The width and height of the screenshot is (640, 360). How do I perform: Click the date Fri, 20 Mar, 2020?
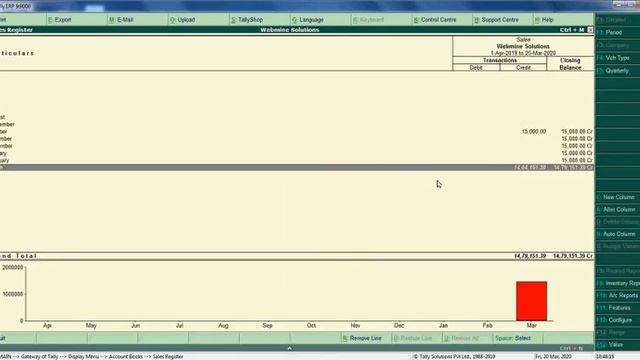coord(553,356)
